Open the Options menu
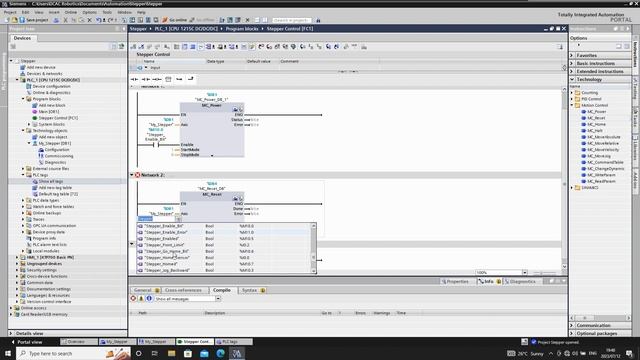The height and width of the screenshot is (360, 640). point(89,12)
